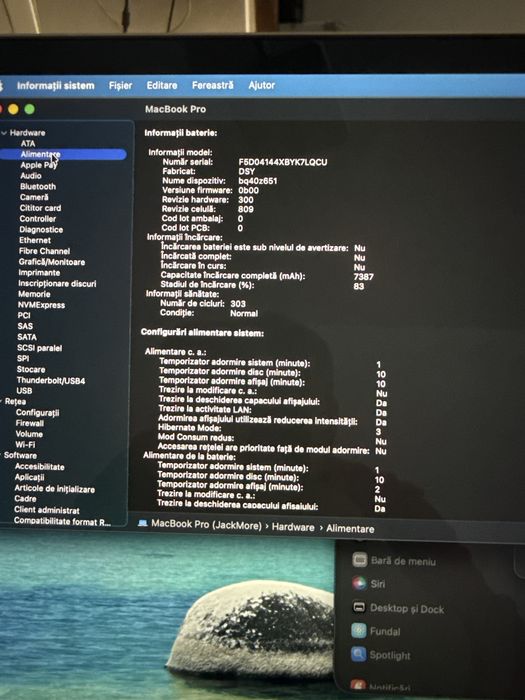Viewport: 525px width, 700px height.
Task: Select Controller in the sidebar
Action: click(x=38, y=219)
